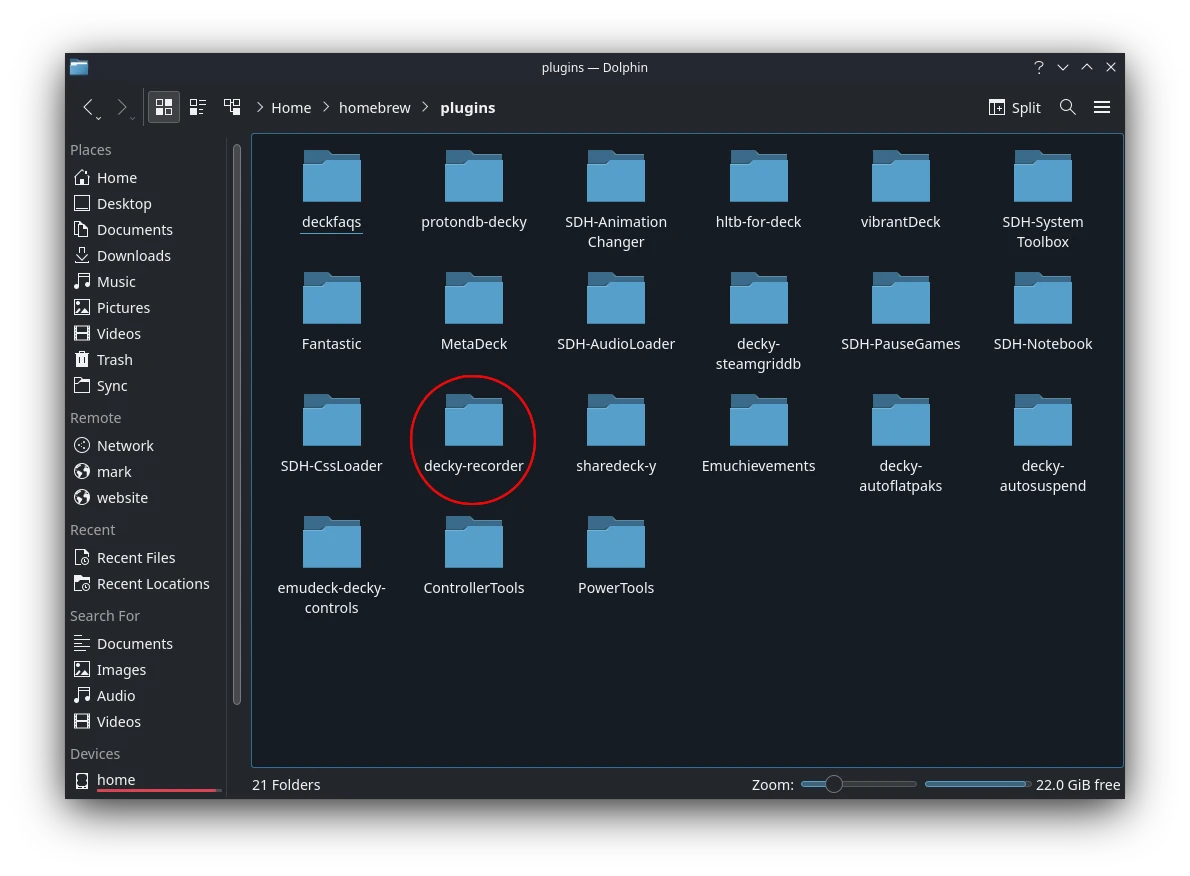
Task: Select the decky-recorder folder
Action: (474, 433)
